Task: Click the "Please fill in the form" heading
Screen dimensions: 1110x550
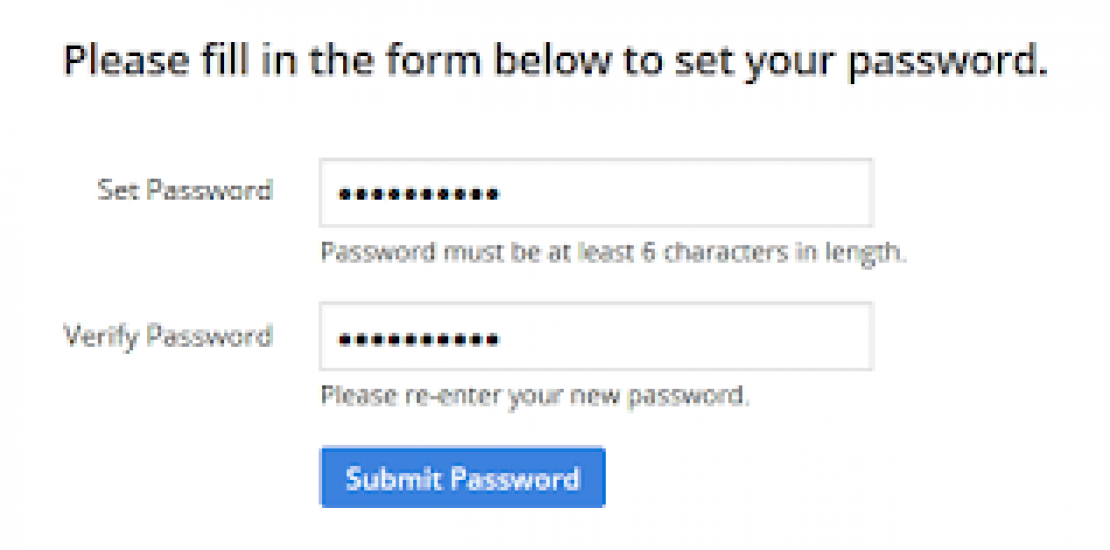Action: (x=555, y=62)
